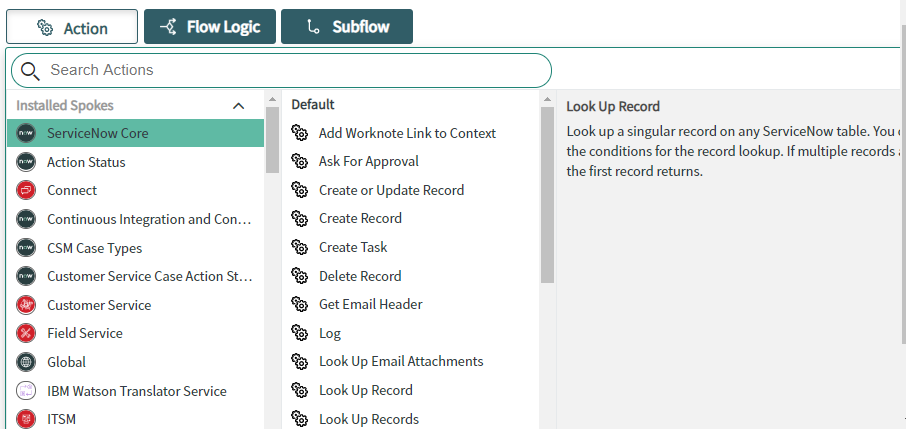Click the IBM Watson Translator Service icon

(26, 391)
